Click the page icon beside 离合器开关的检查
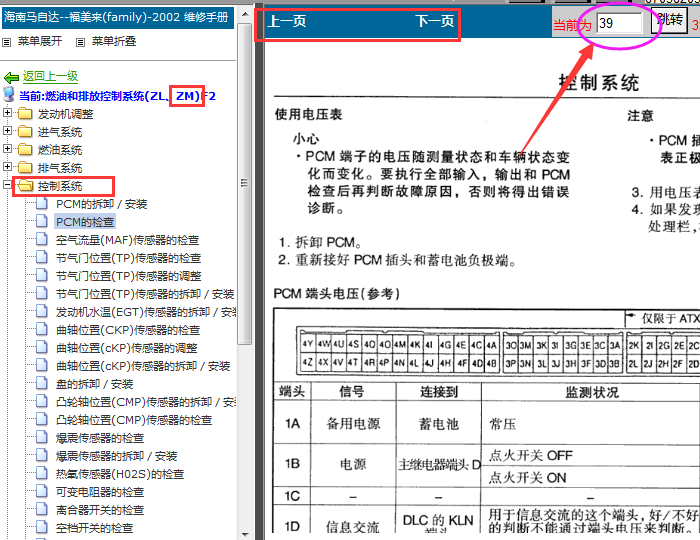 point(42,509)
